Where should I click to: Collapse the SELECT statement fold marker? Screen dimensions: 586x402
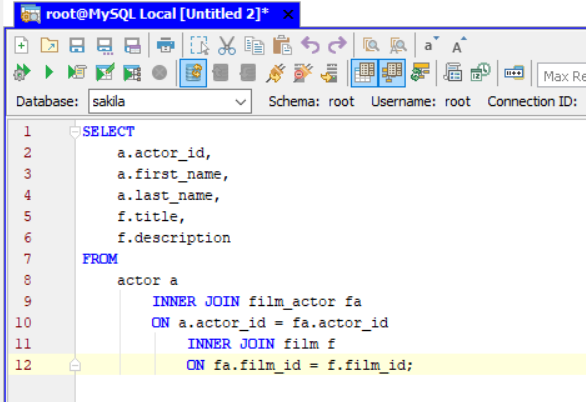[75, 132]
